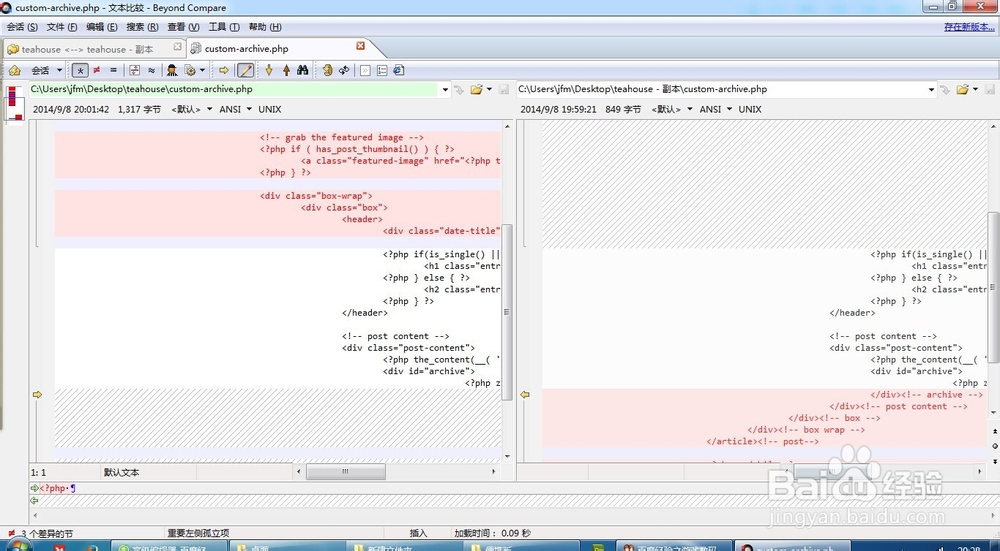This screenshot has width=1000, height=551.
Task: Toggle the Show Same (=) filter
Action: point(114,70)
